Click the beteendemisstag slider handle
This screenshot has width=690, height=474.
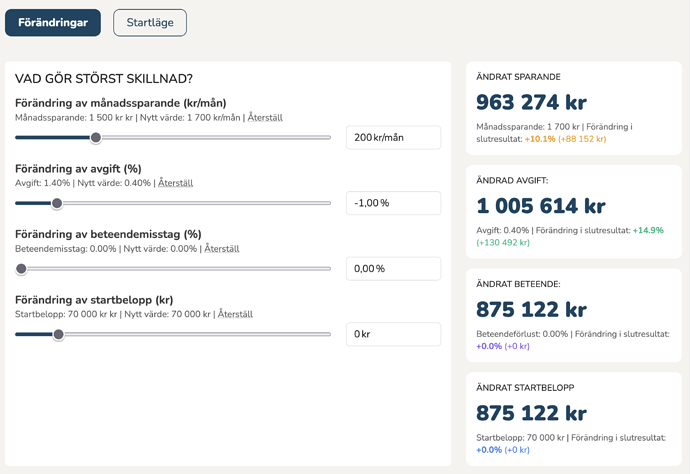pyautogui.click(x=21, y=269)
